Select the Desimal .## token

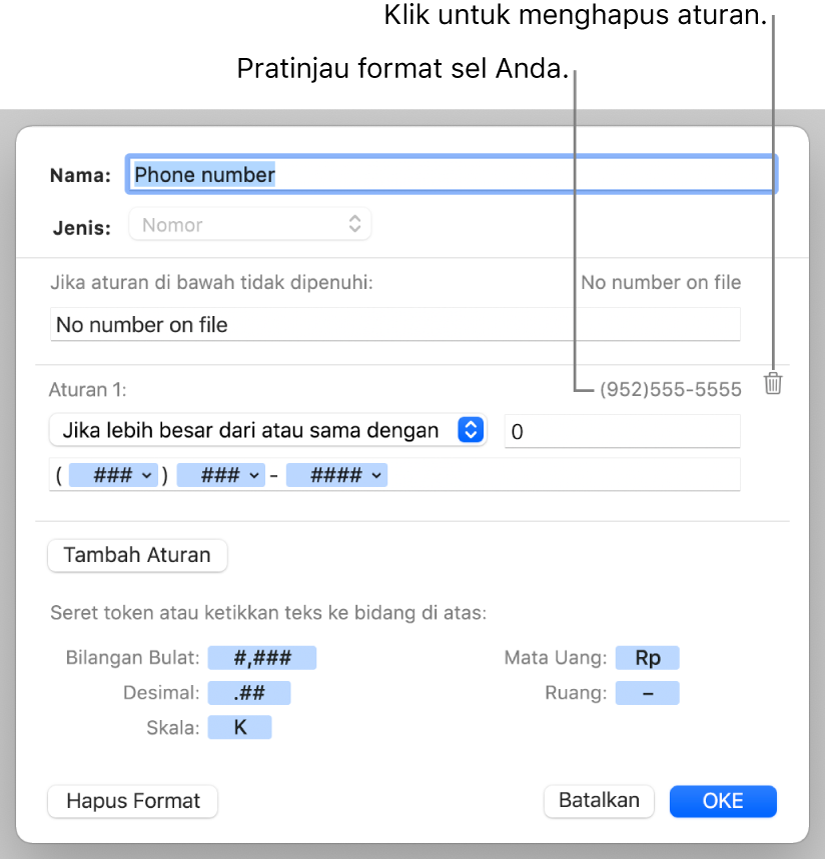[x=249, y=692]
